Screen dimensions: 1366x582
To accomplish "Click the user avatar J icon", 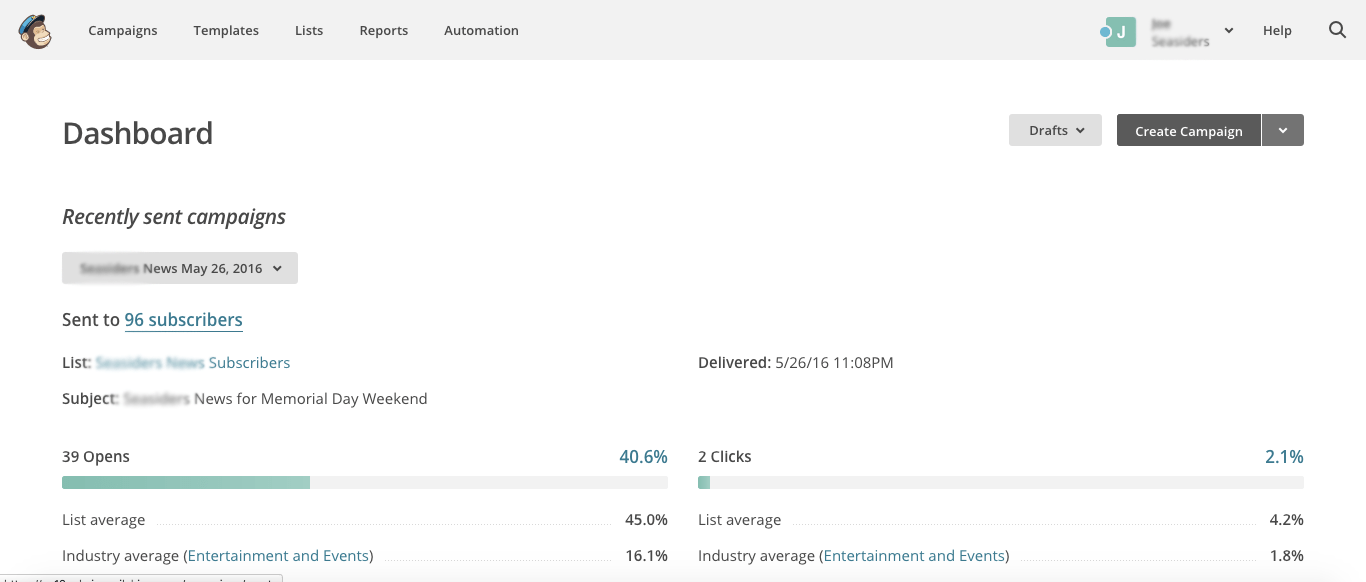I will tap(1121, 32).
